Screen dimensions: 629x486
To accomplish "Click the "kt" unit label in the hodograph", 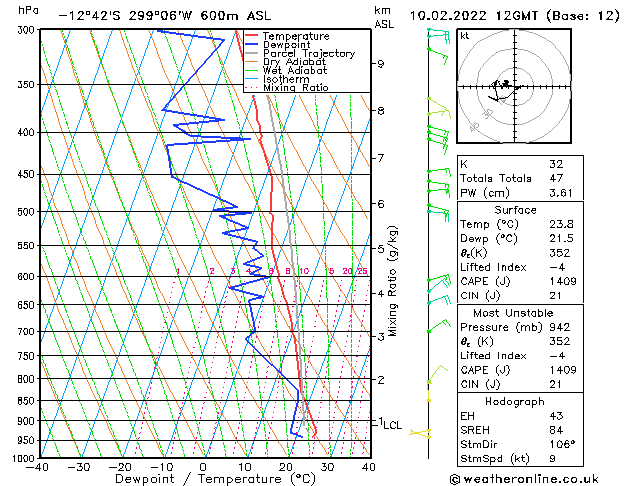I will click(x=465, y=36).
